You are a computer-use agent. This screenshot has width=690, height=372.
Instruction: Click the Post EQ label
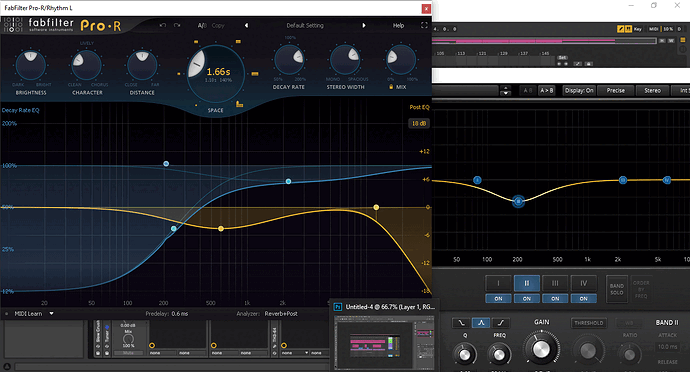click(x=419, y=107)
